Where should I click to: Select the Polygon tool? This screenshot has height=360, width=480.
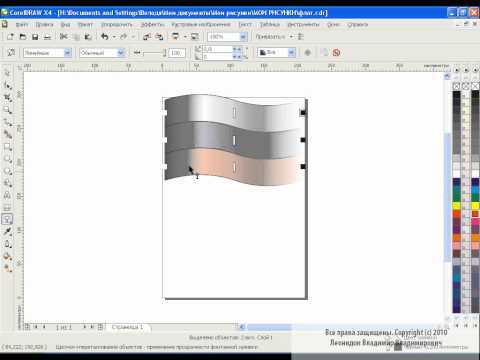7,171
